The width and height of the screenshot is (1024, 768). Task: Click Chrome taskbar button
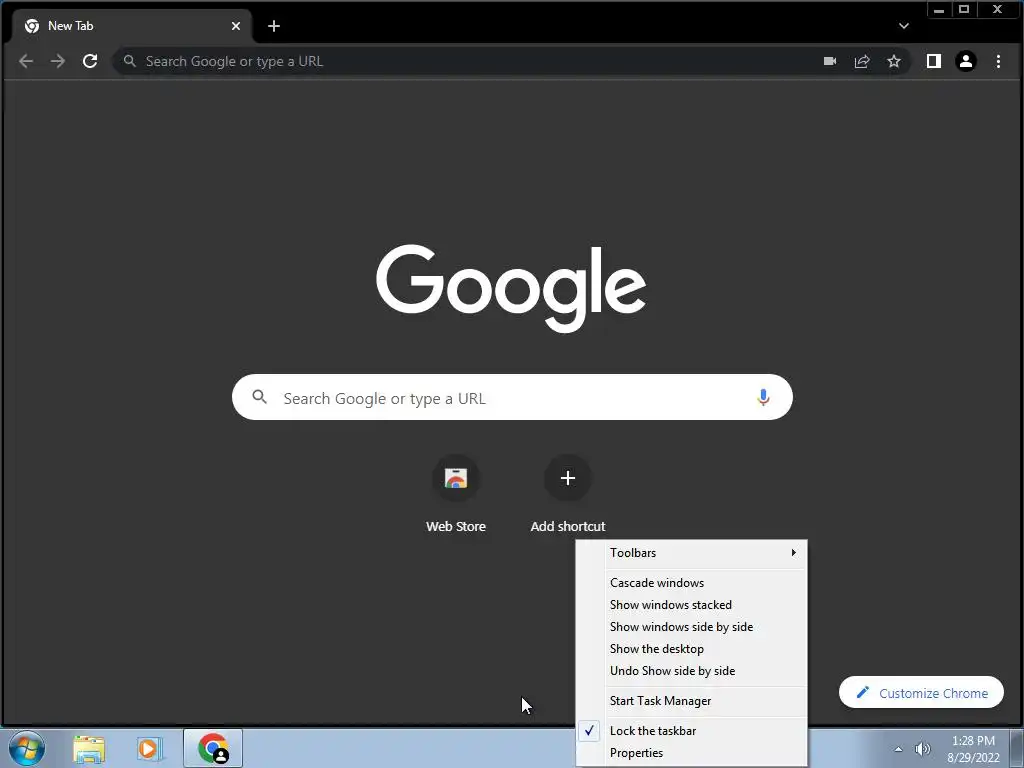click(x=213, y=748)
